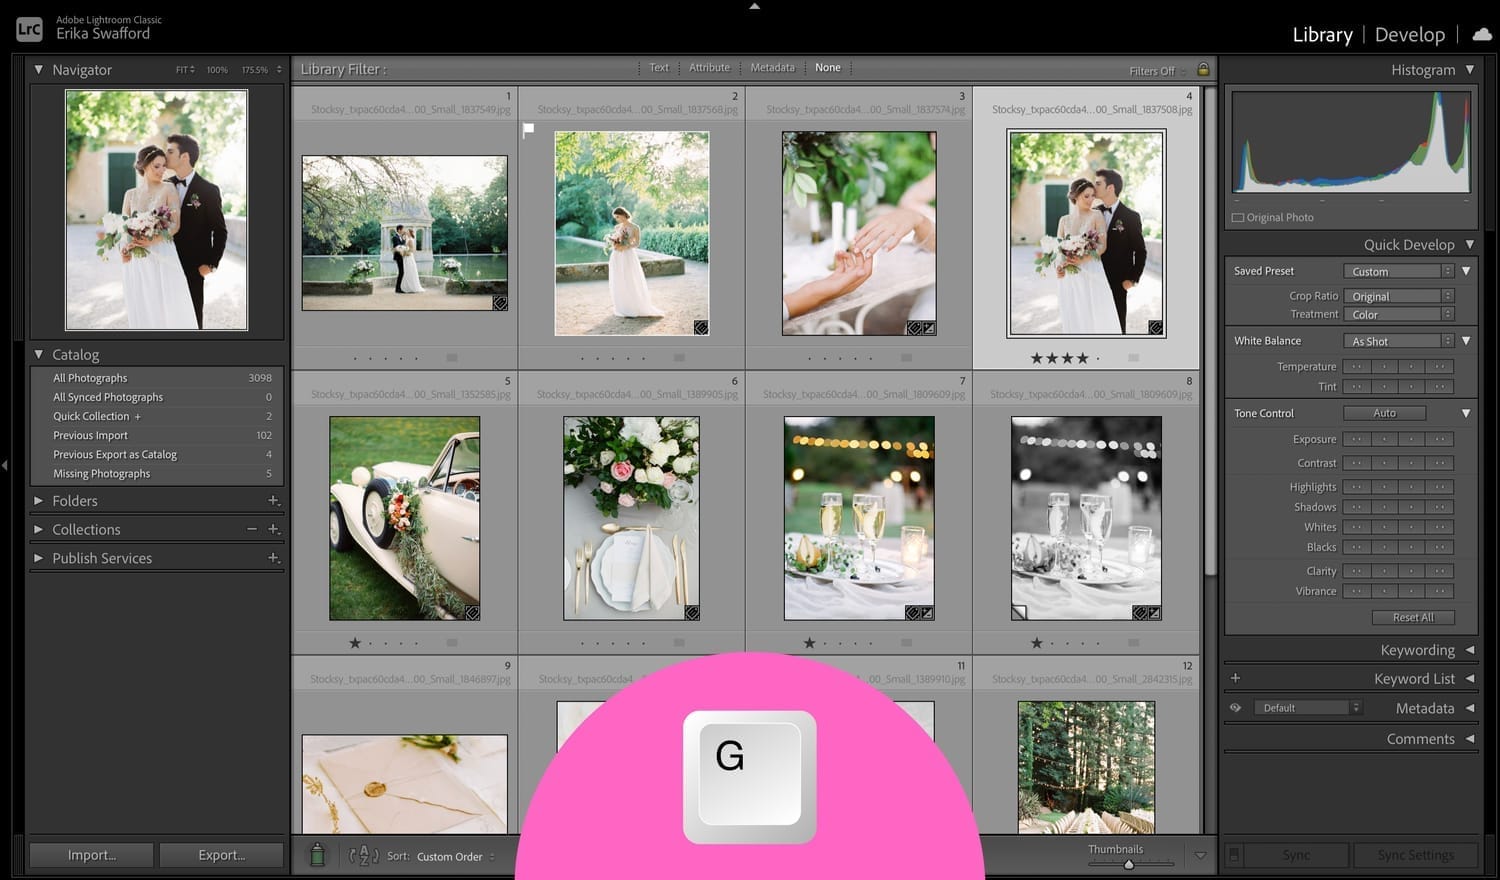Viewport: 1500px width, 880px height.
Task: Expand the Collections panel triangle
Action: 39,529
